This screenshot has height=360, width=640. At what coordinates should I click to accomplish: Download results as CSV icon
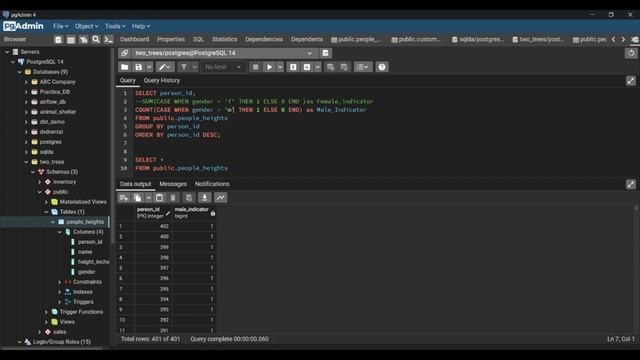pyautogui.click(x=204, y=198)
